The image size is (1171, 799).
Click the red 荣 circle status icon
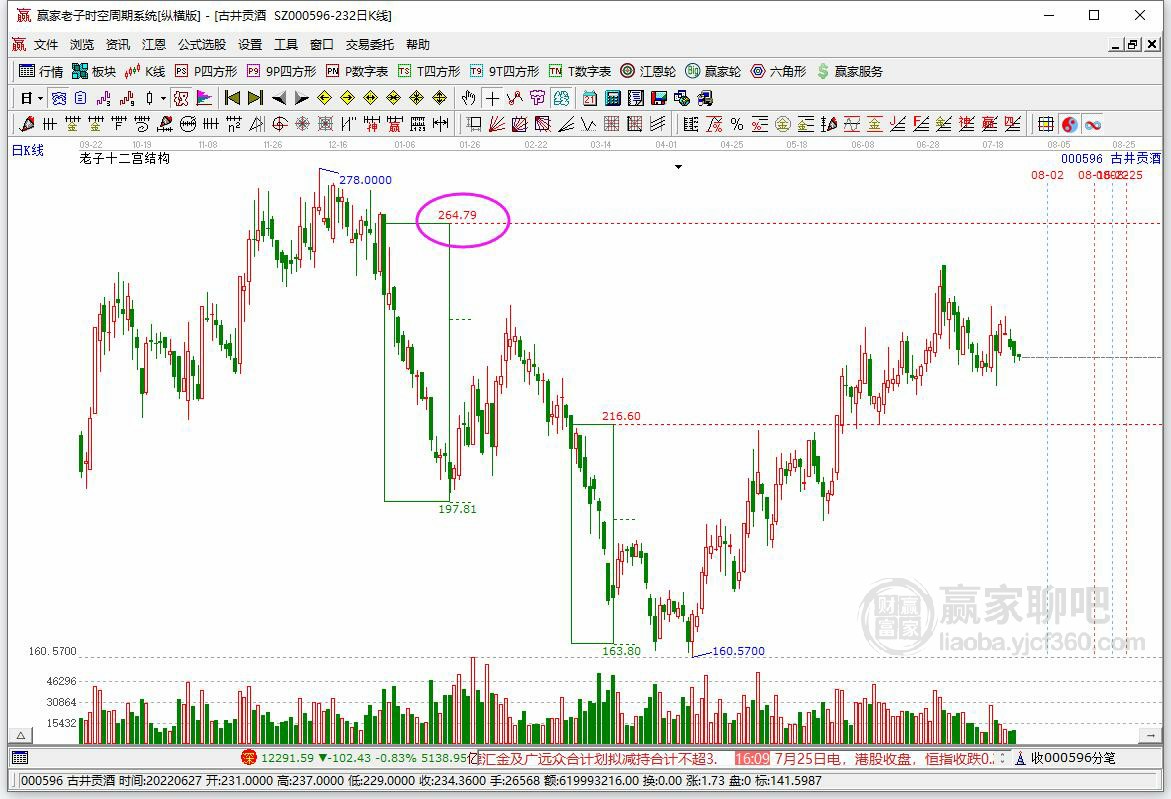tap(249, 758)
